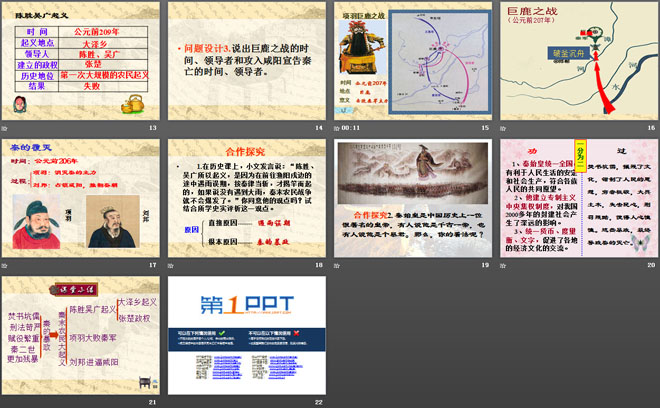
Task: Click slide number 20 label
Action: click(651, 265)
